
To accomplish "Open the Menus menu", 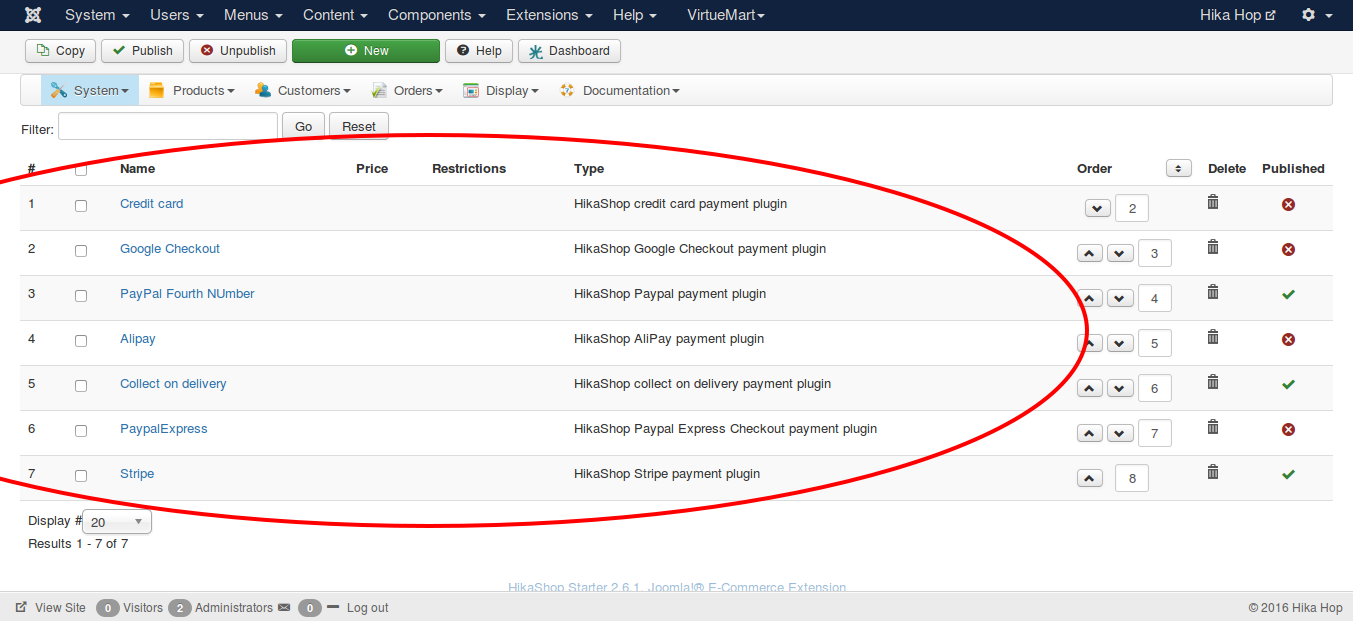I will pos(253,15).
